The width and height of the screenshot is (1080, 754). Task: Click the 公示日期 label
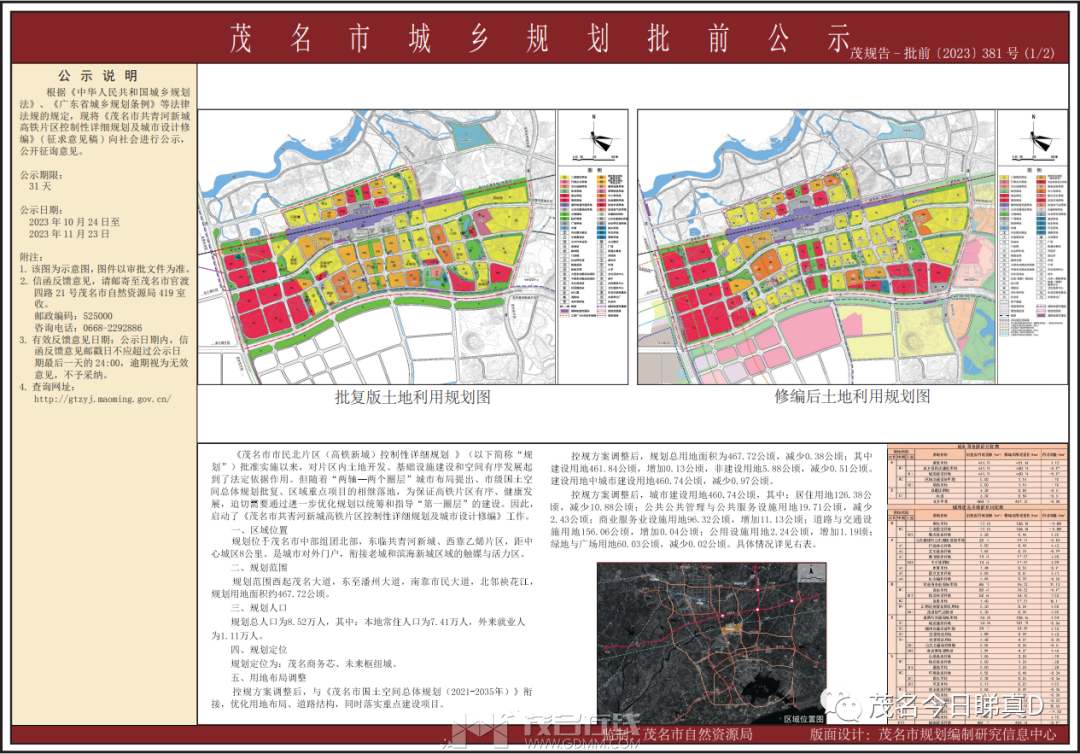click(41, 210)
